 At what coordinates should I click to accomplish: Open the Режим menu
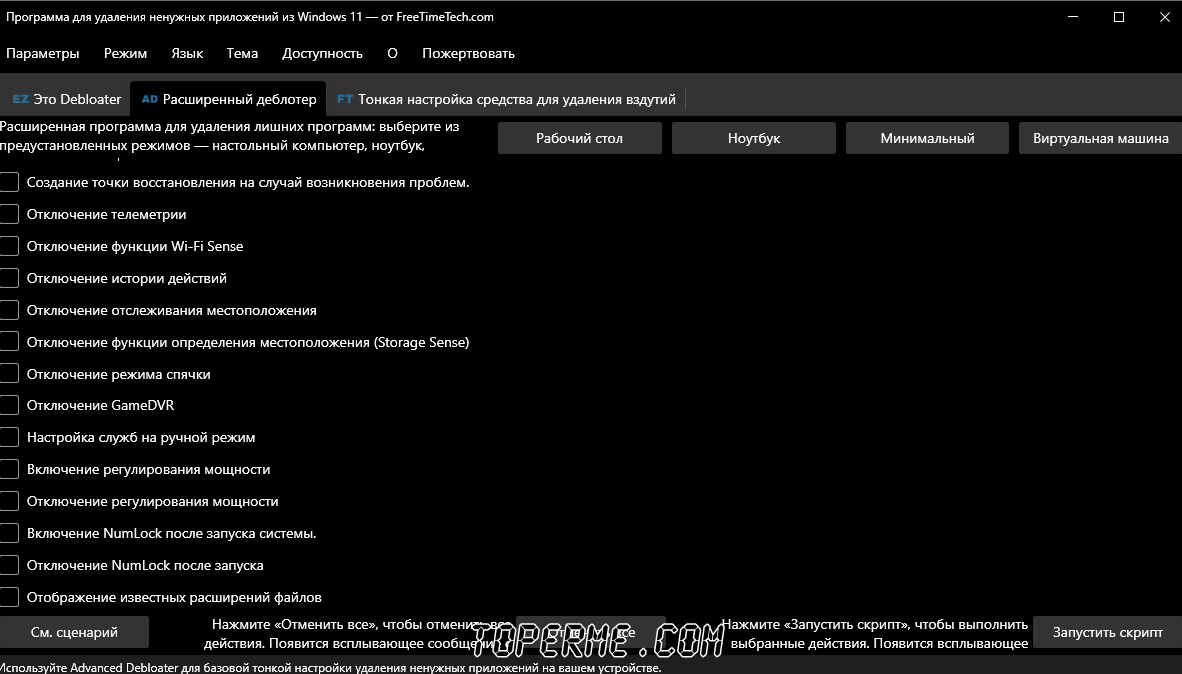tap(125, 54)
